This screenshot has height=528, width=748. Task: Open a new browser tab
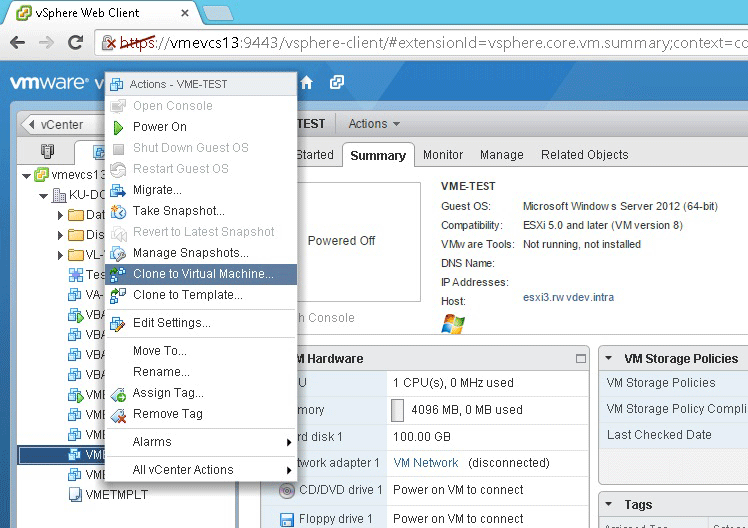(218, 14)
